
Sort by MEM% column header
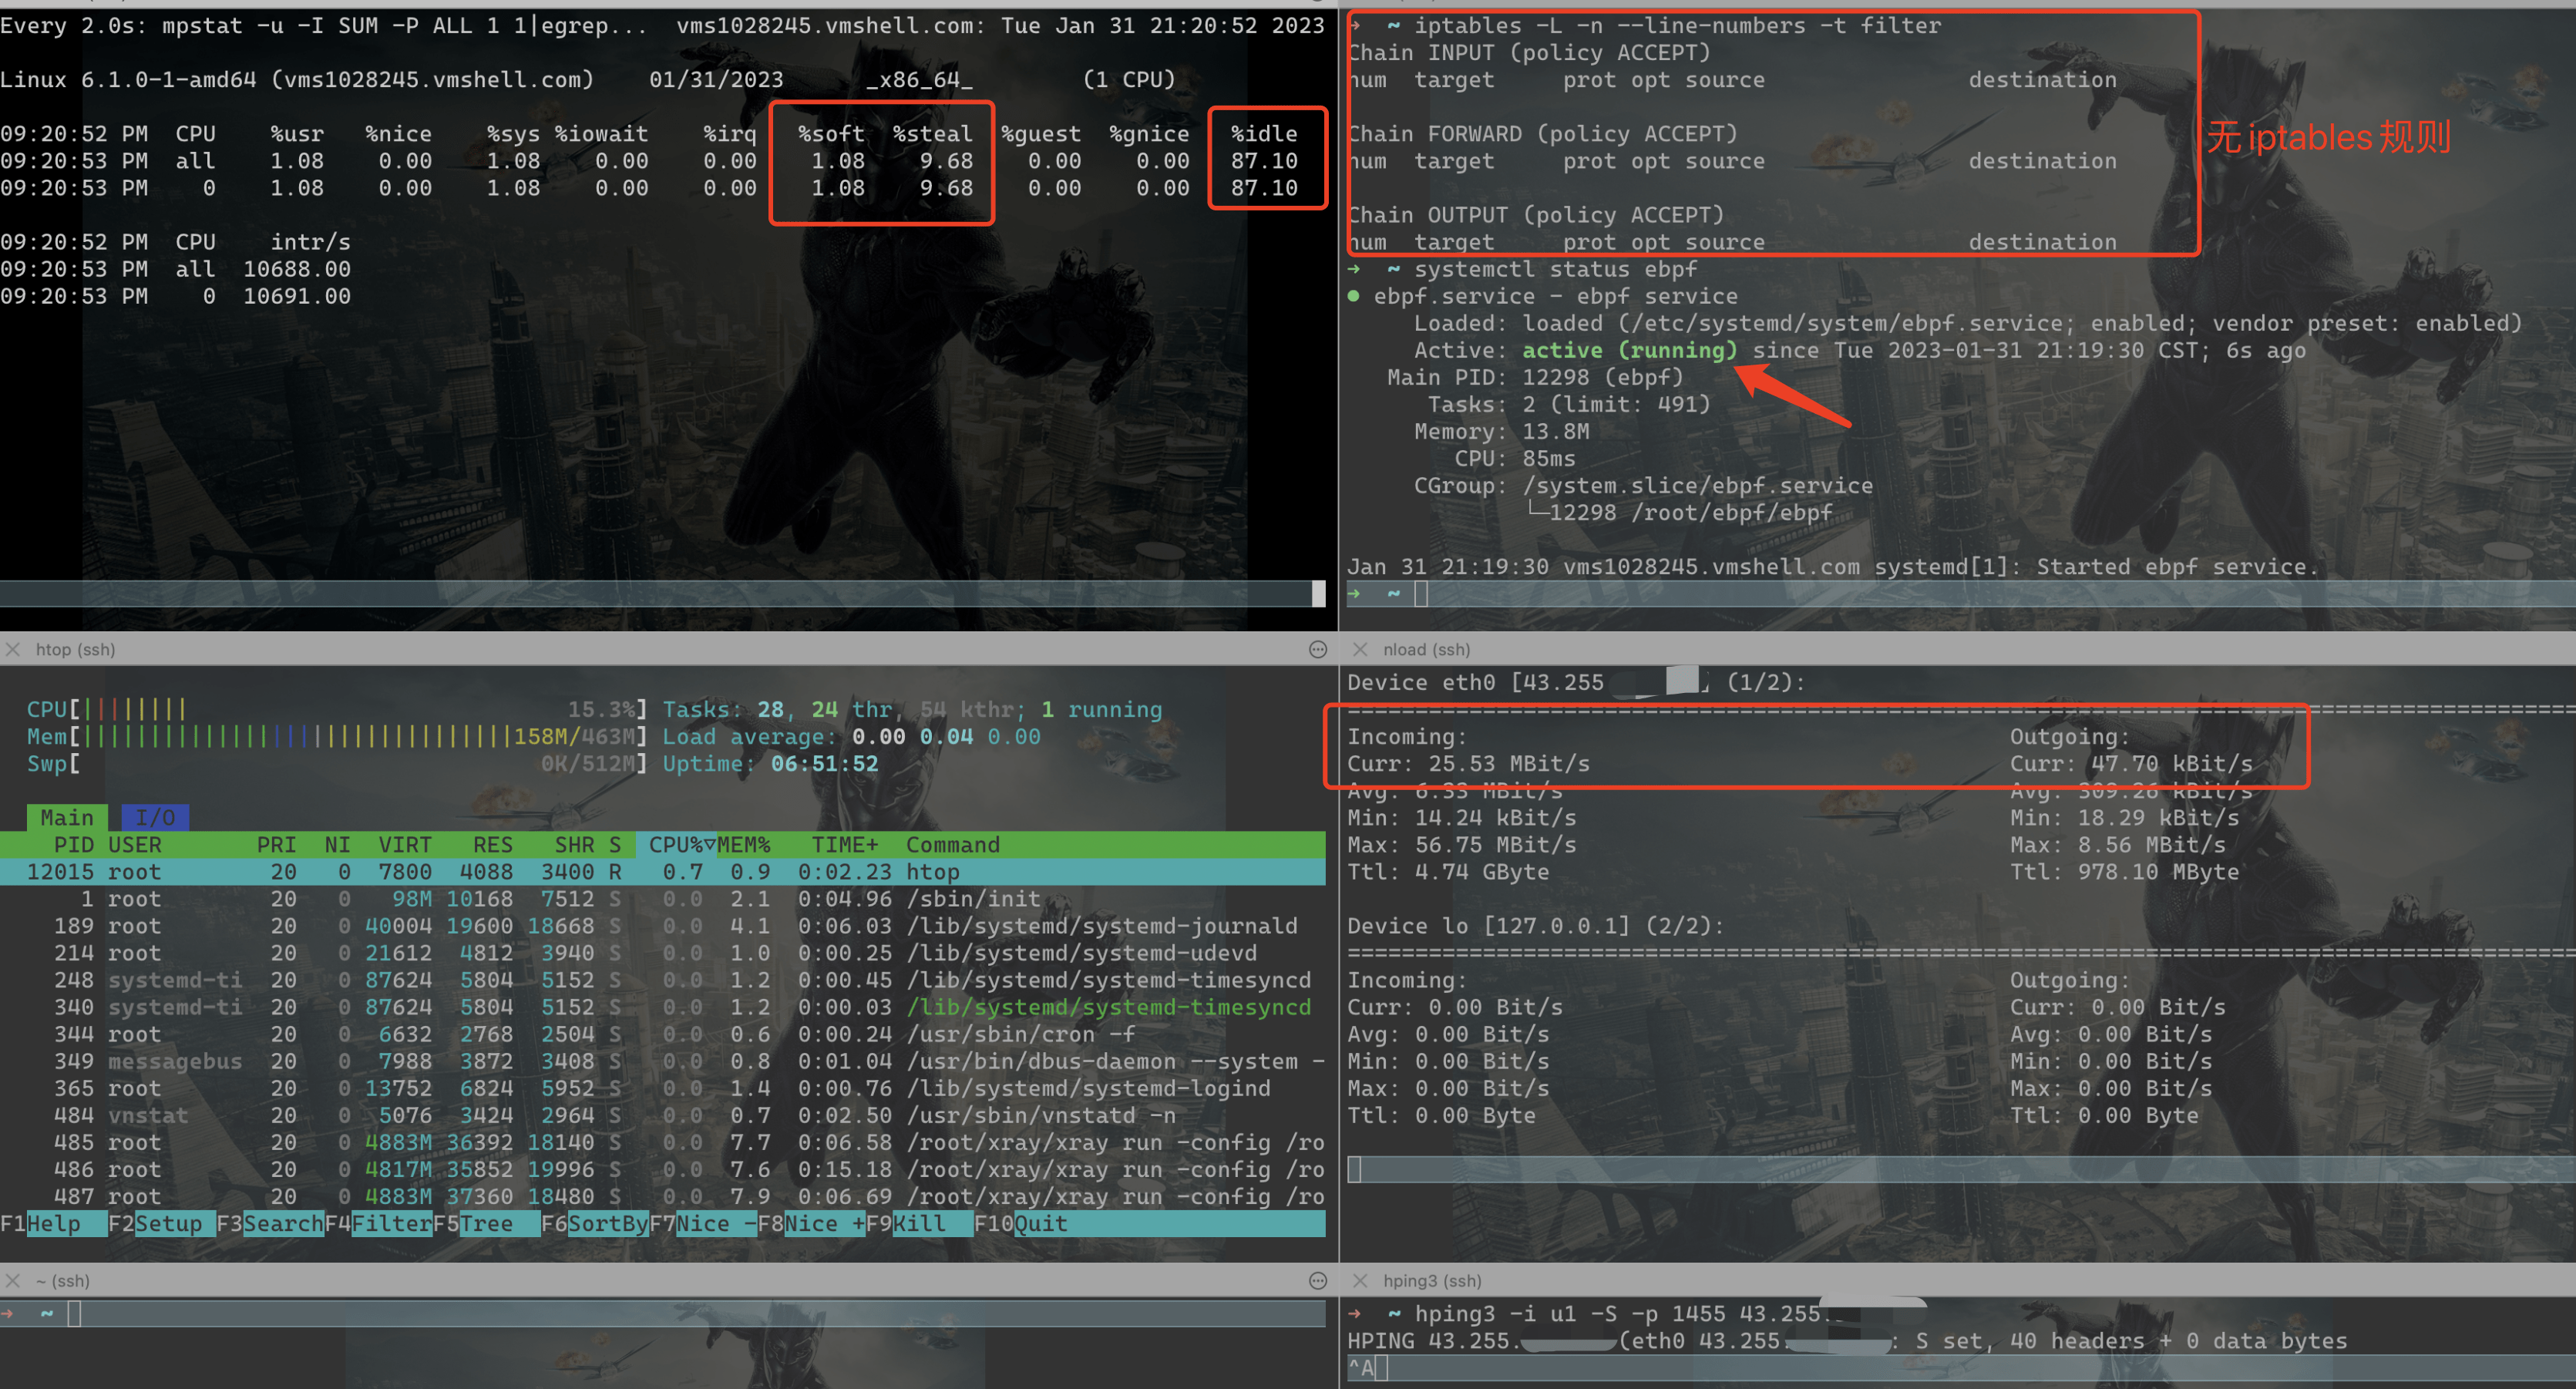744,844
